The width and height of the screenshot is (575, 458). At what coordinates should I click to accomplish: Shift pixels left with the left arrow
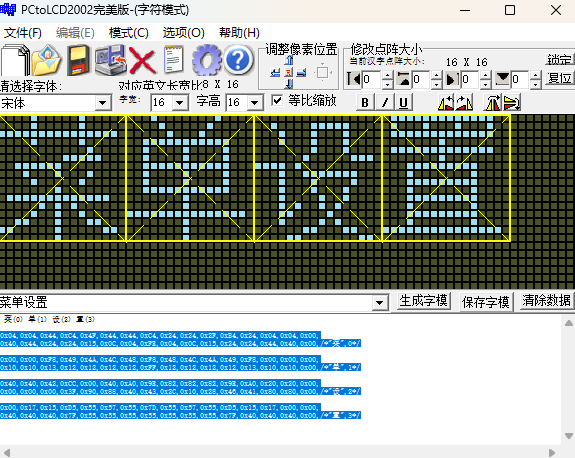(x=275, y=73)
